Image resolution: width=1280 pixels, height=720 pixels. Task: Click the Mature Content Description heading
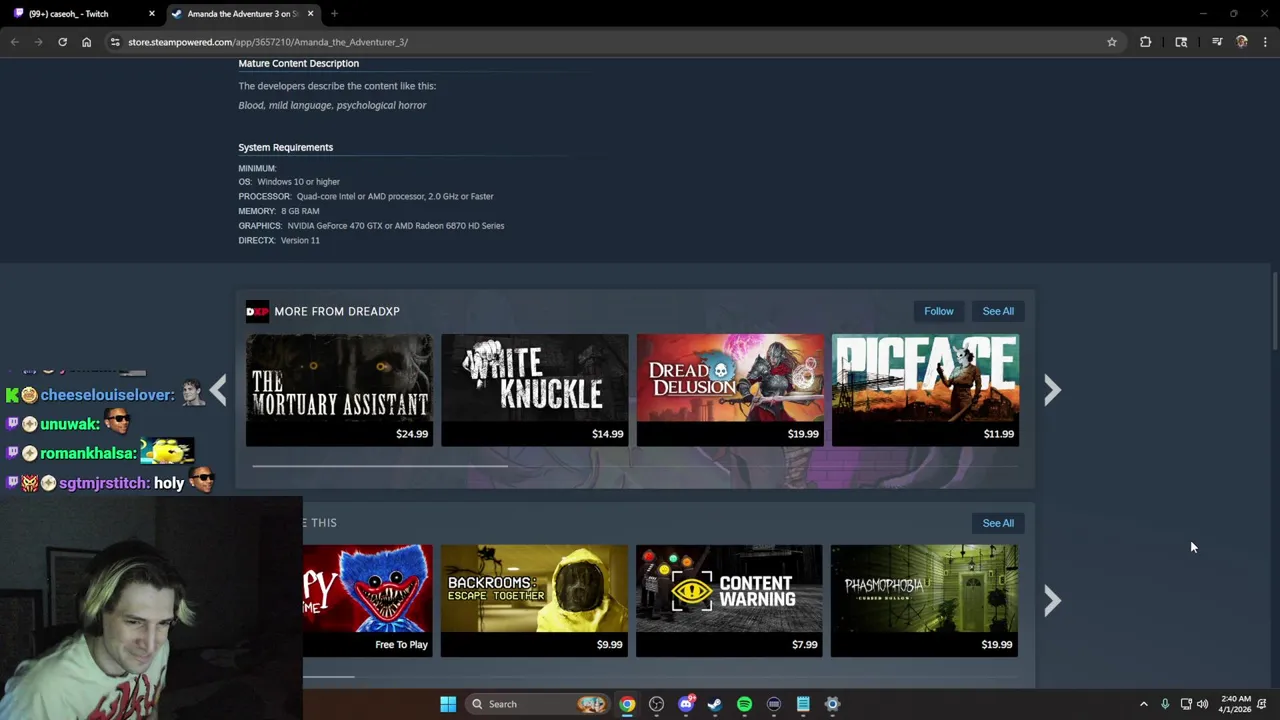pyautogui.click(x=298, y=63)
